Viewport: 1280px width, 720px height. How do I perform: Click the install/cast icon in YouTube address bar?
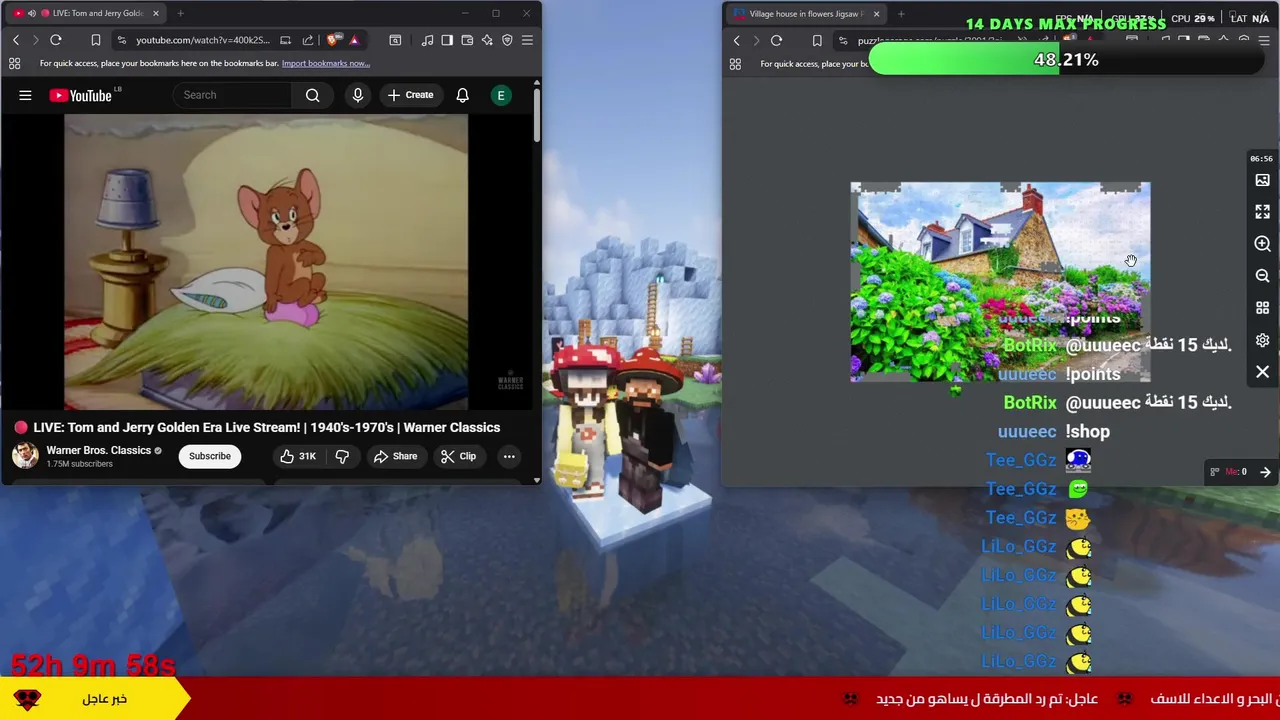tap(285, 40)
